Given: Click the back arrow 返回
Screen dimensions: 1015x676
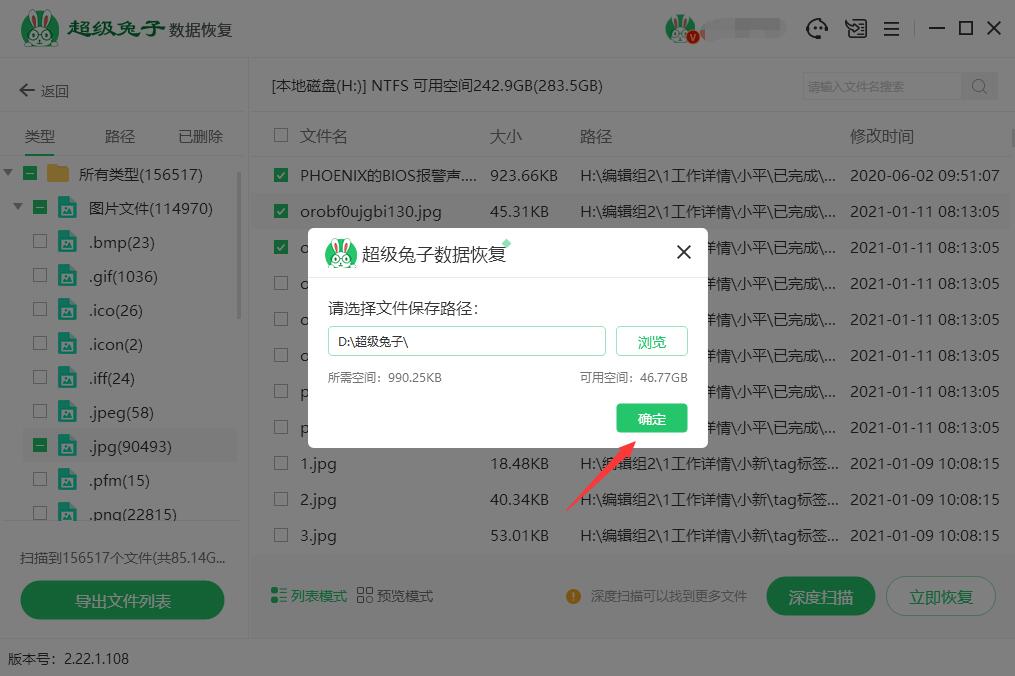Looking at the screenshot, I should 43,91.
